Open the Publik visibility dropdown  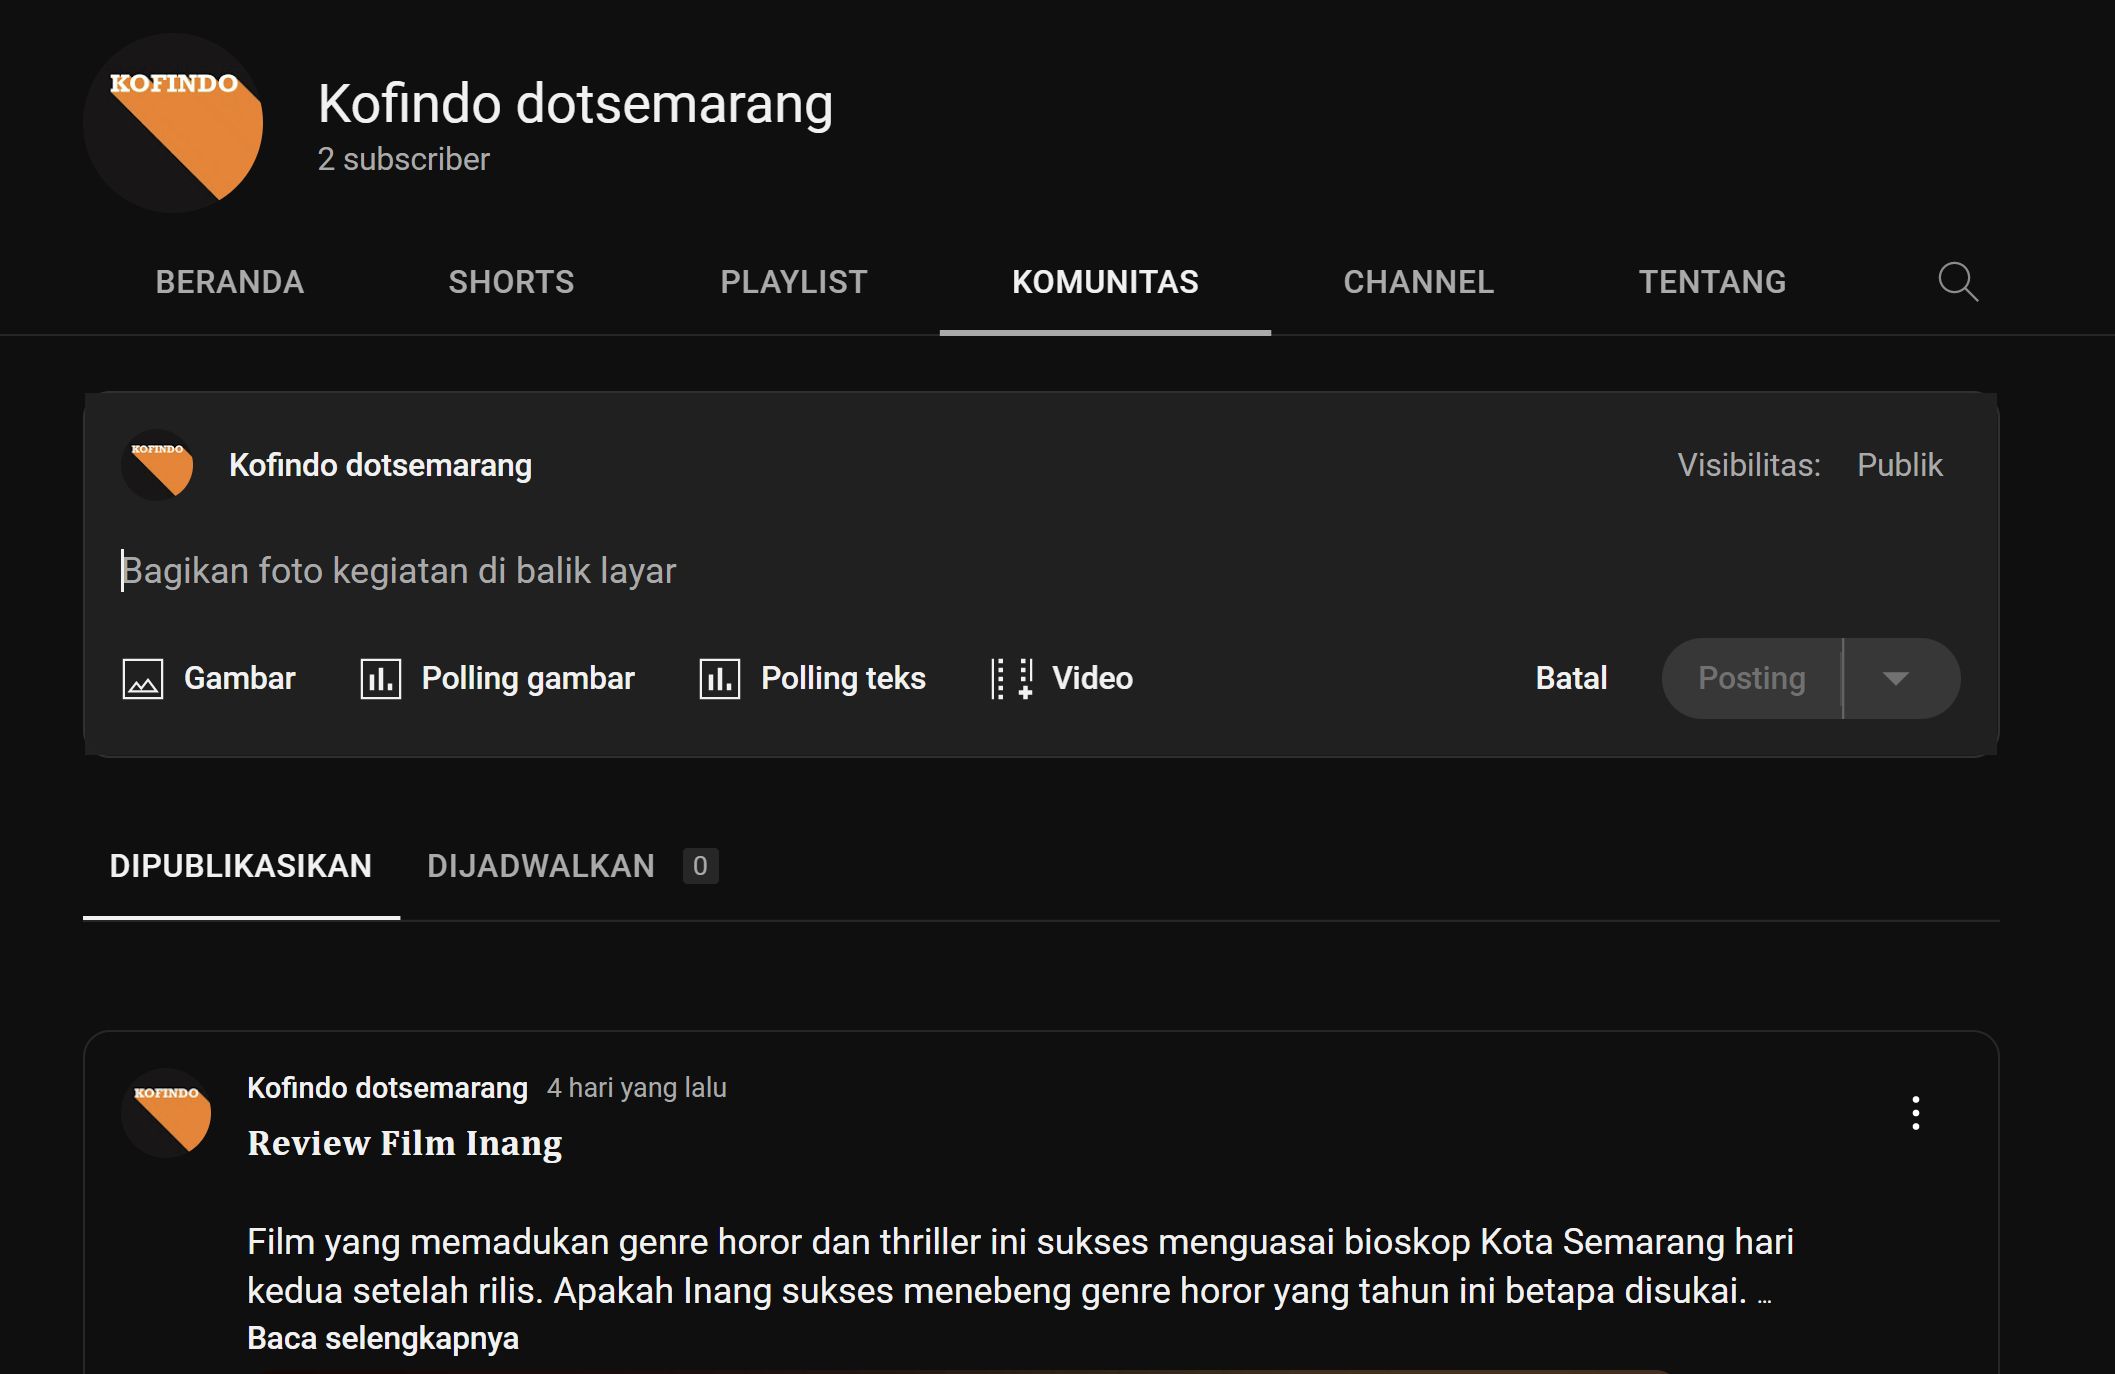pos(1899,465)
